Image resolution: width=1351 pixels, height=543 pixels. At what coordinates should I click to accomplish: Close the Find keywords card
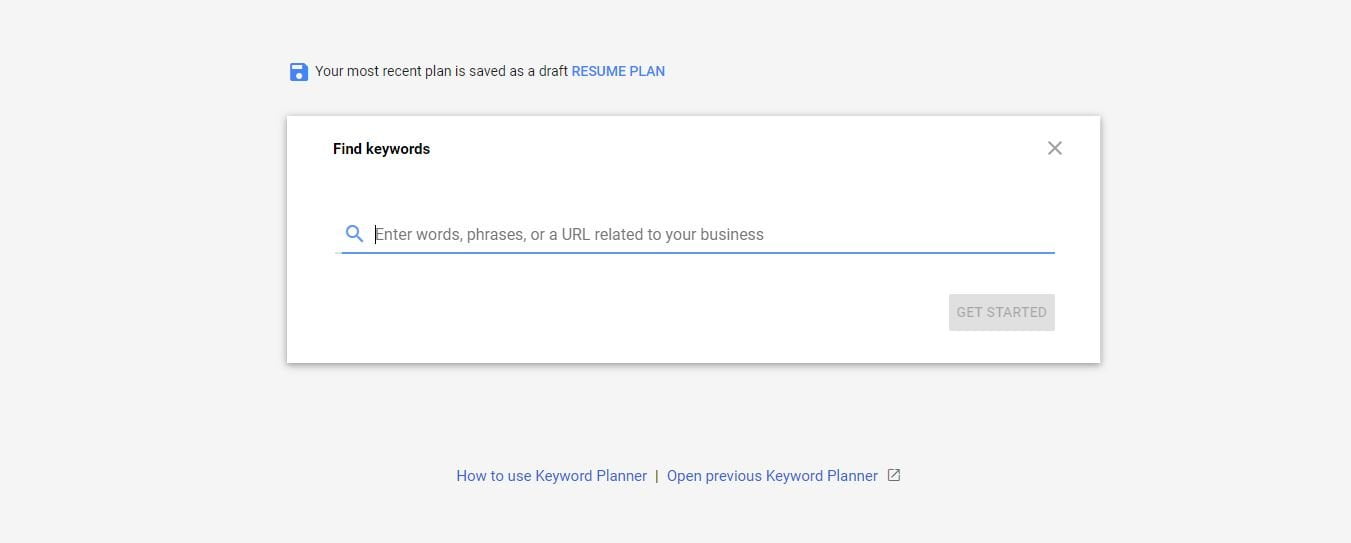pyautogui.click(x=1054, y=148)
